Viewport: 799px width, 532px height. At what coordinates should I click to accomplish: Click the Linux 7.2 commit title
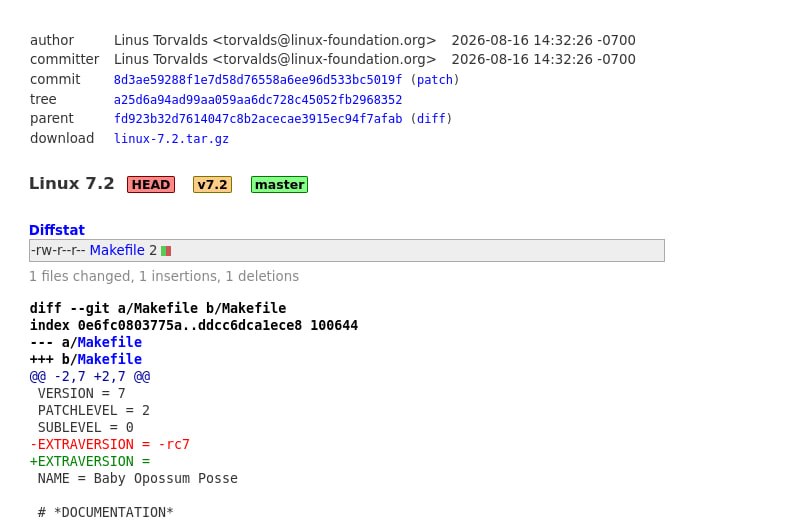click(72, 183)
